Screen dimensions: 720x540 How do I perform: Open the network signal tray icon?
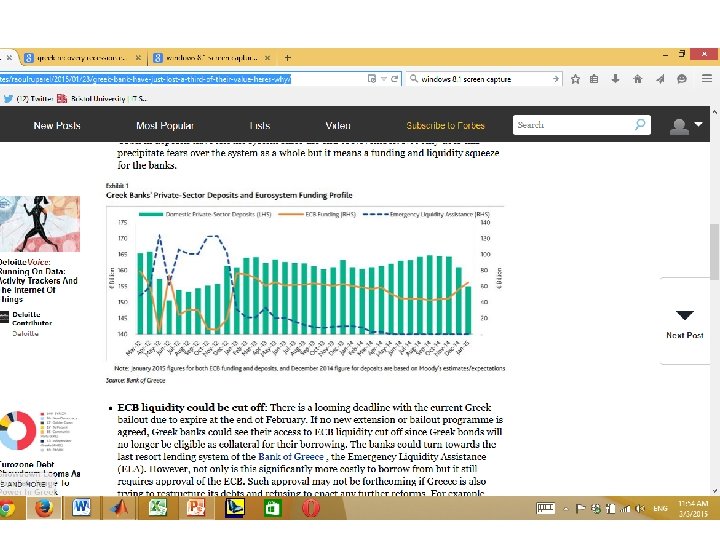click(625, 509)
